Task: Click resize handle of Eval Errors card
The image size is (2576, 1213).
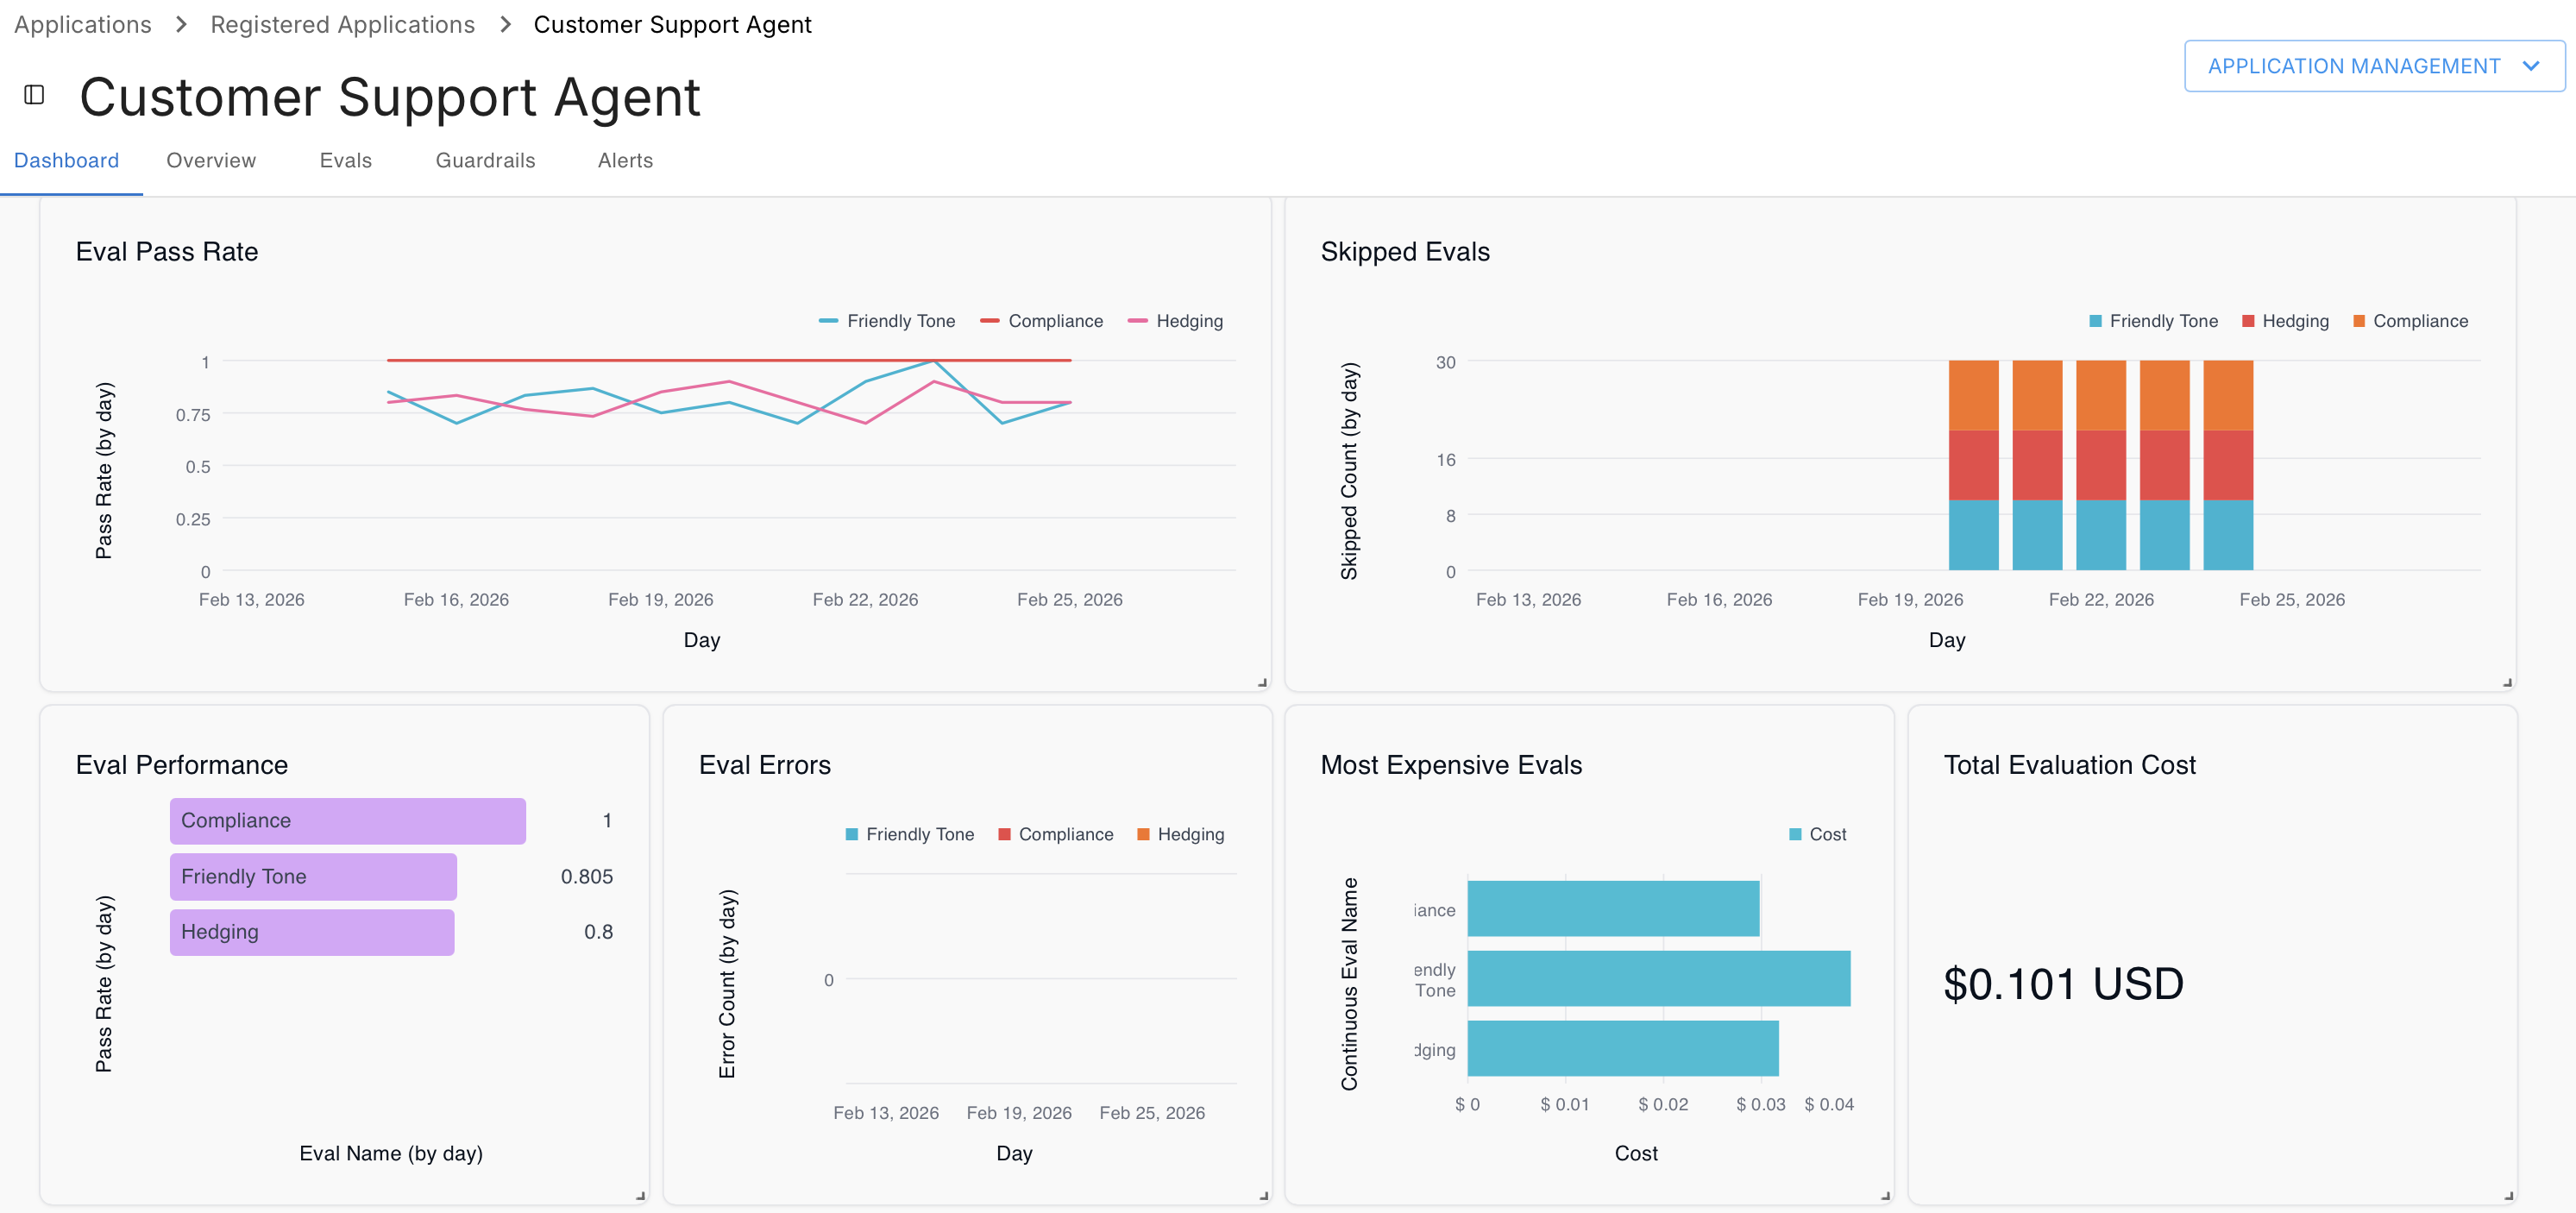Action: pyautogui.click(x=1263, y=1195)
